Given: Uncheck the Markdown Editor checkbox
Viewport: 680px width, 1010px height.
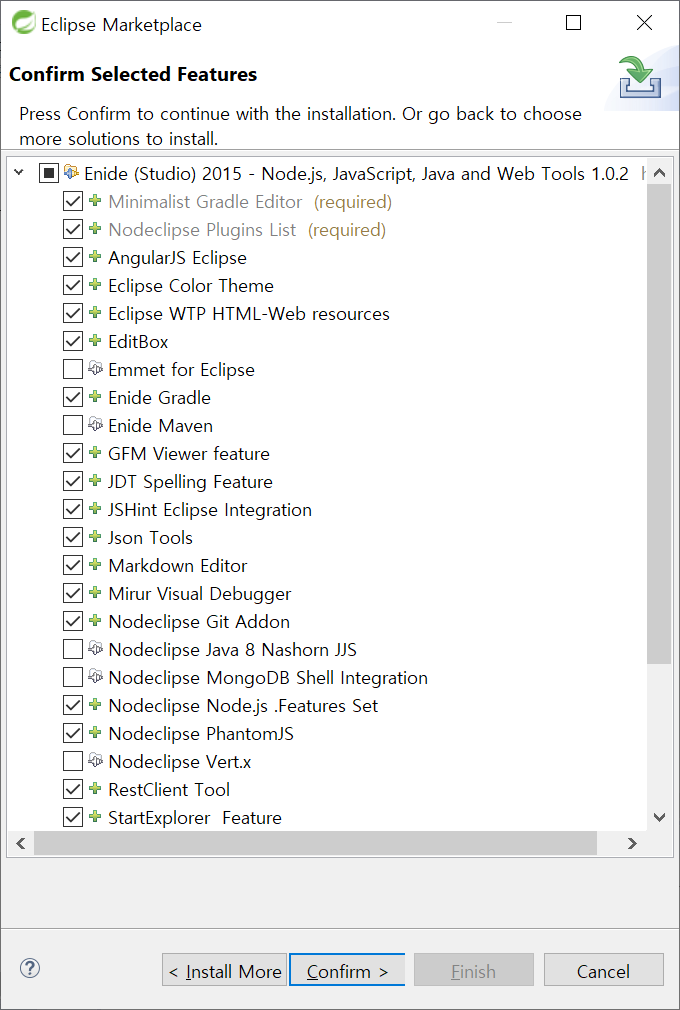Looking at the screenshot, I should click(73, 565).
